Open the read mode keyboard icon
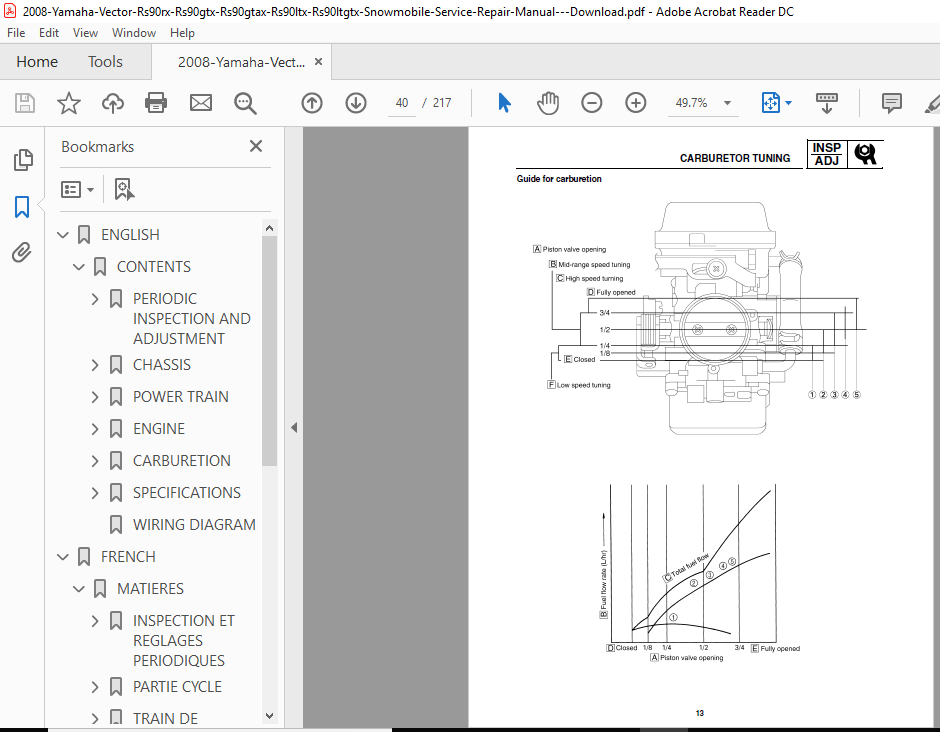The height and width of the screenshot is (732, 940). coord(827,103)
